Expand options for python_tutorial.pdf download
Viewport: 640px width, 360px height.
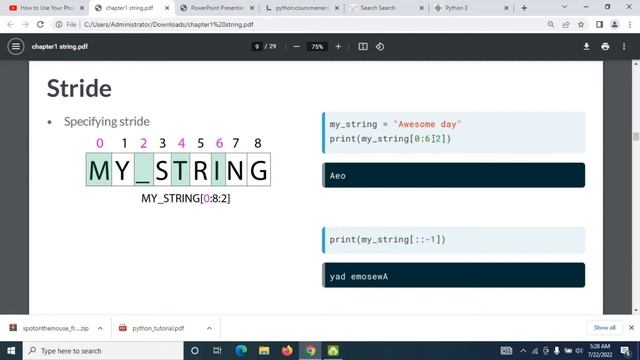(209, 328)
